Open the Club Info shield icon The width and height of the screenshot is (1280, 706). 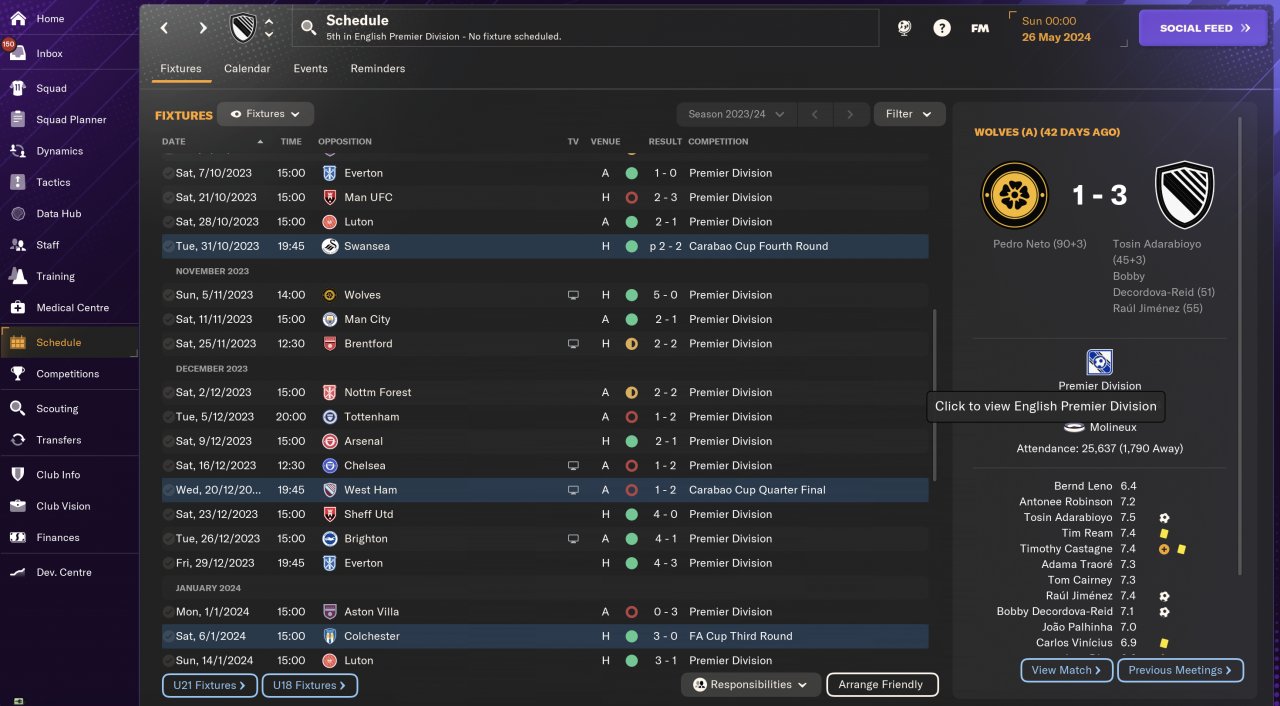click(18, 474)
